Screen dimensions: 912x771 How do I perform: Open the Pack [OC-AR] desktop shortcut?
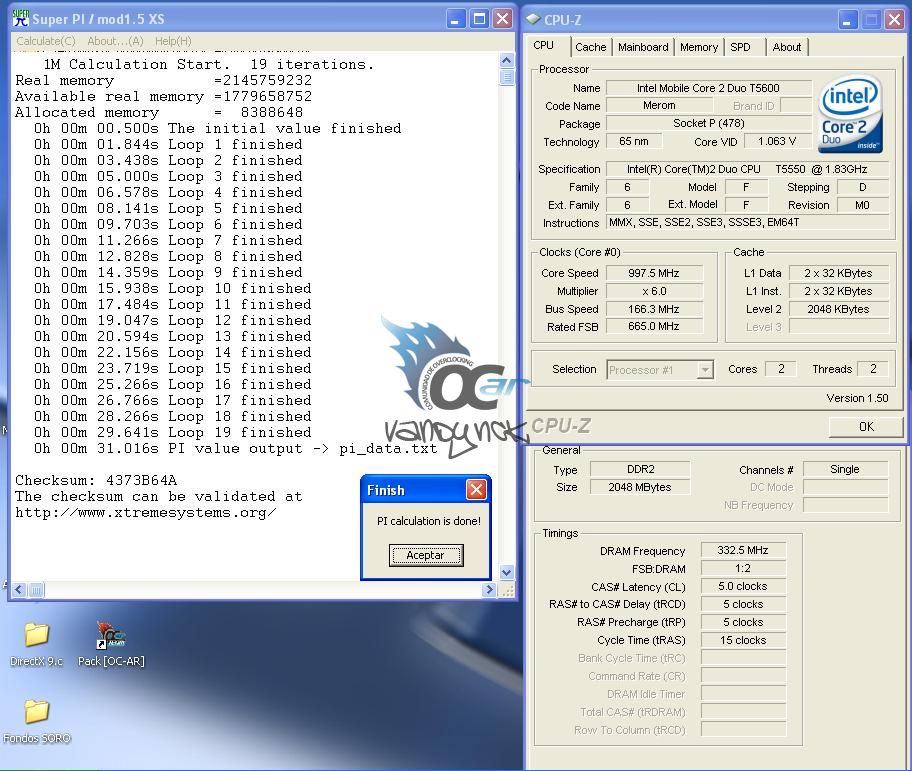[x=111, y=643]
